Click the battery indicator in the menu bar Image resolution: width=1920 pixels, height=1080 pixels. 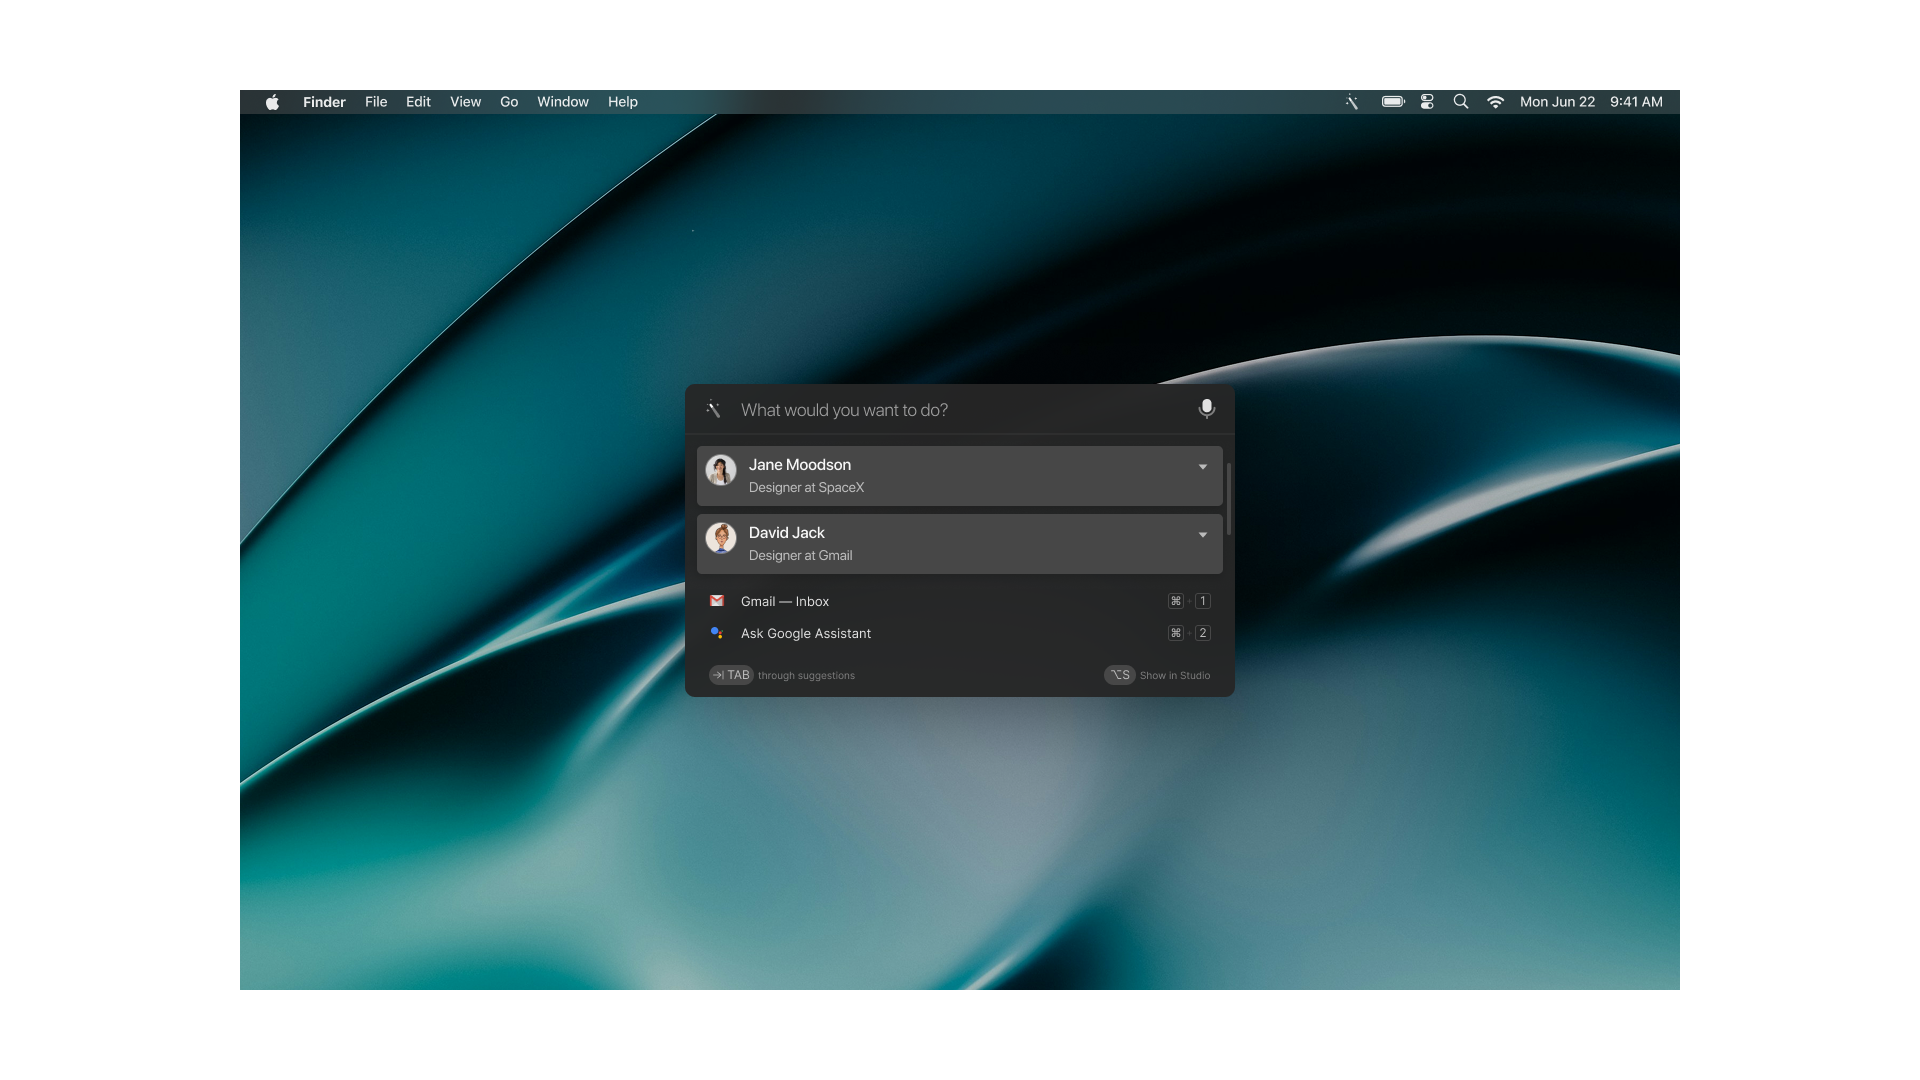click(x=1392, y=101)
